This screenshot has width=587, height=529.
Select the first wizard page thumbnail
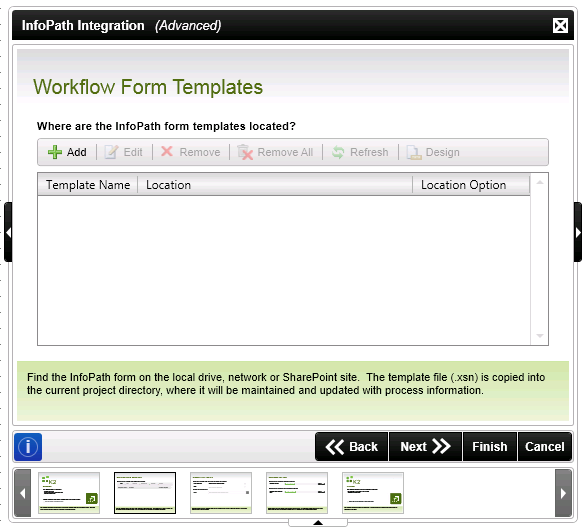(x=69, y=493)
